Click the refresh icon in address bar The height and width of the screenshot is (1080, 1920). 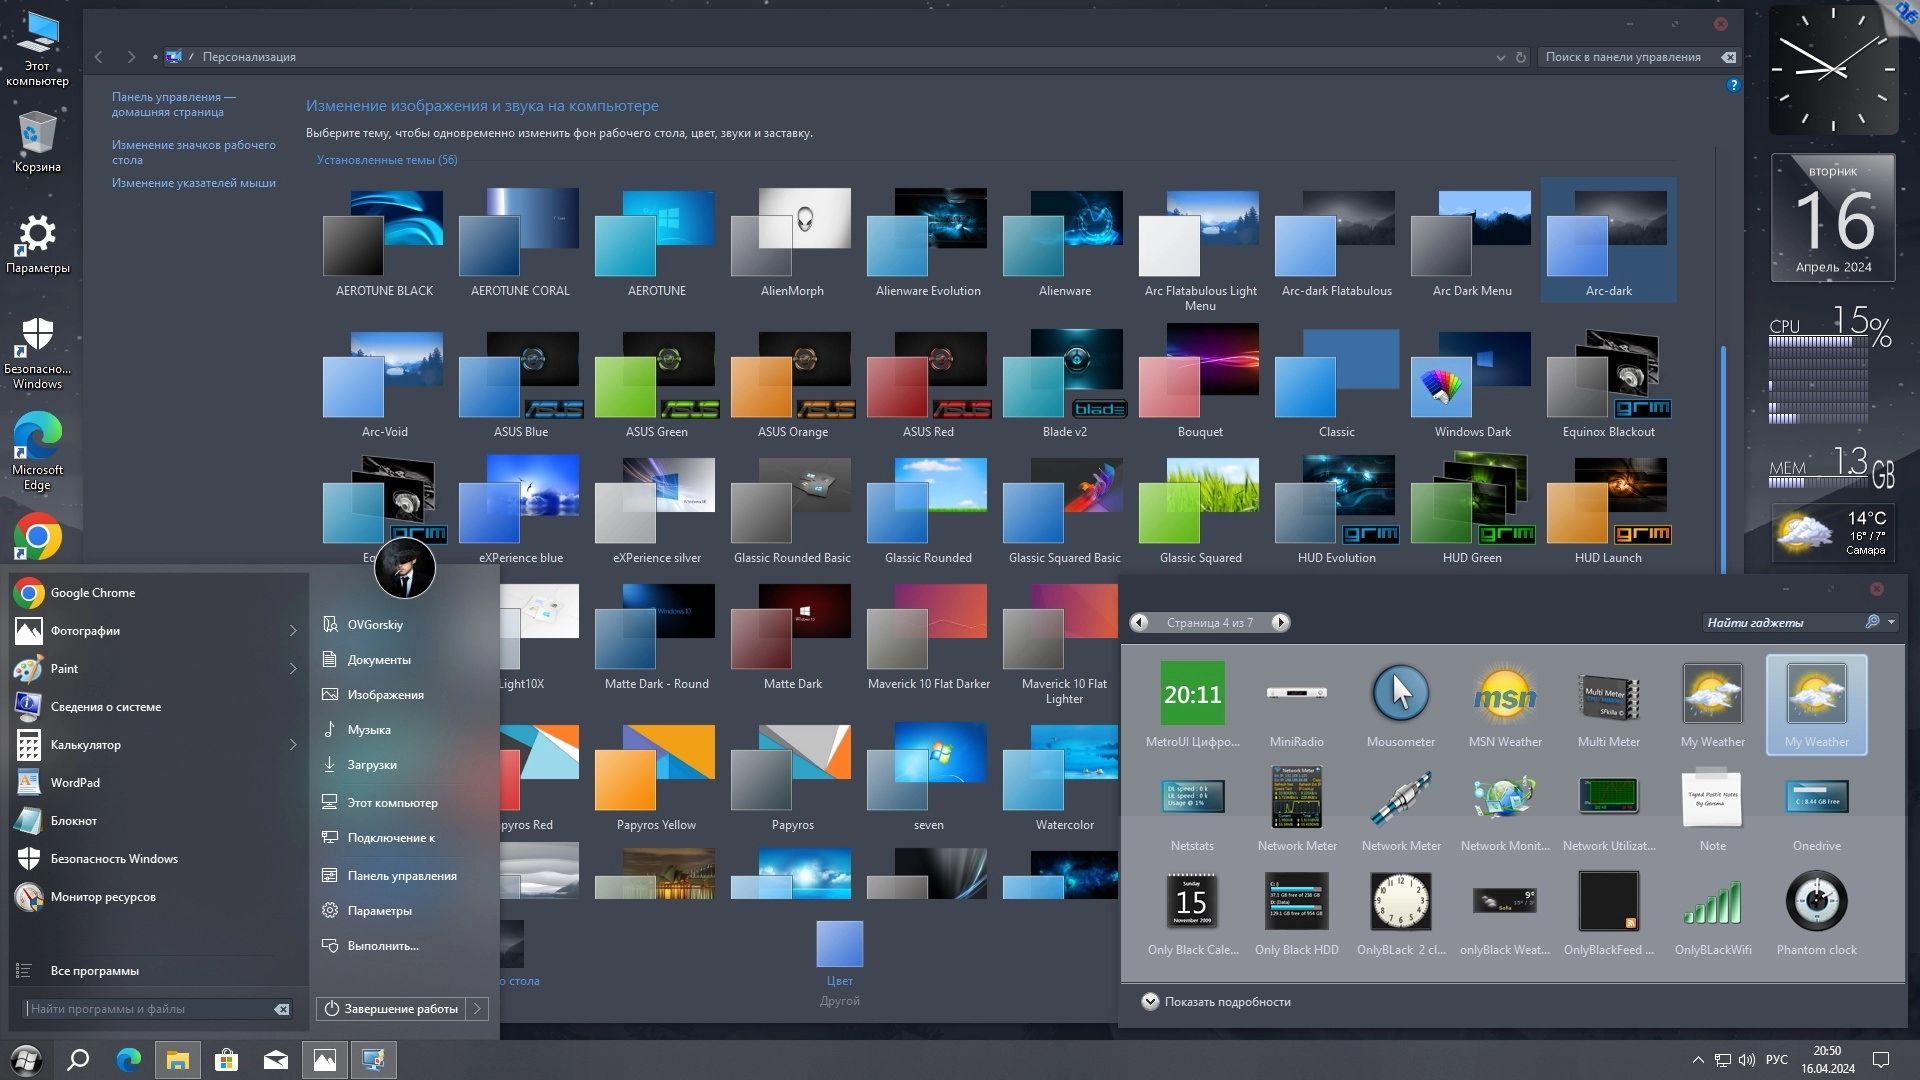click(x=1521, y=57)
